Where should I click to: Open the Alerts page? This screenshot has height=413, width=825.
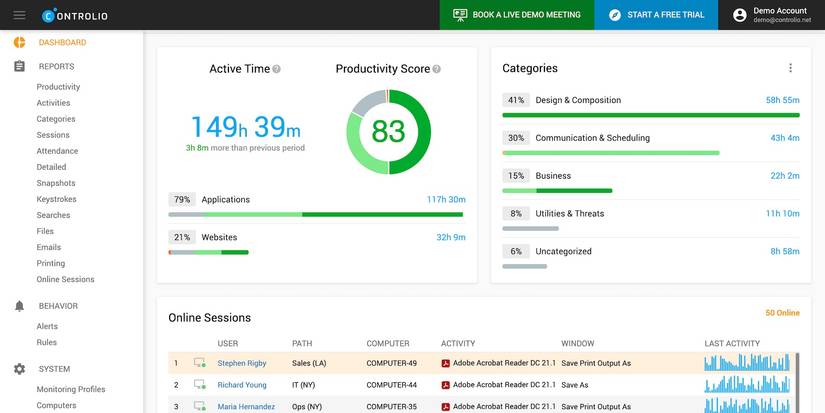click(x=47, y=326)
